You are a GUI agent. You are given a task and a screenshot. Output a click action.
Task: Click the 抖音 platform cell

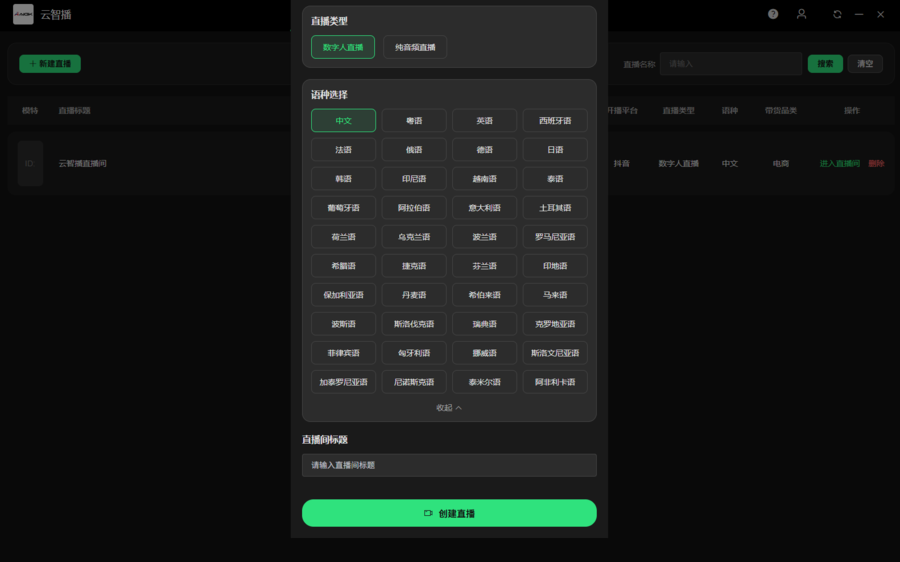(x=622, y=164)
